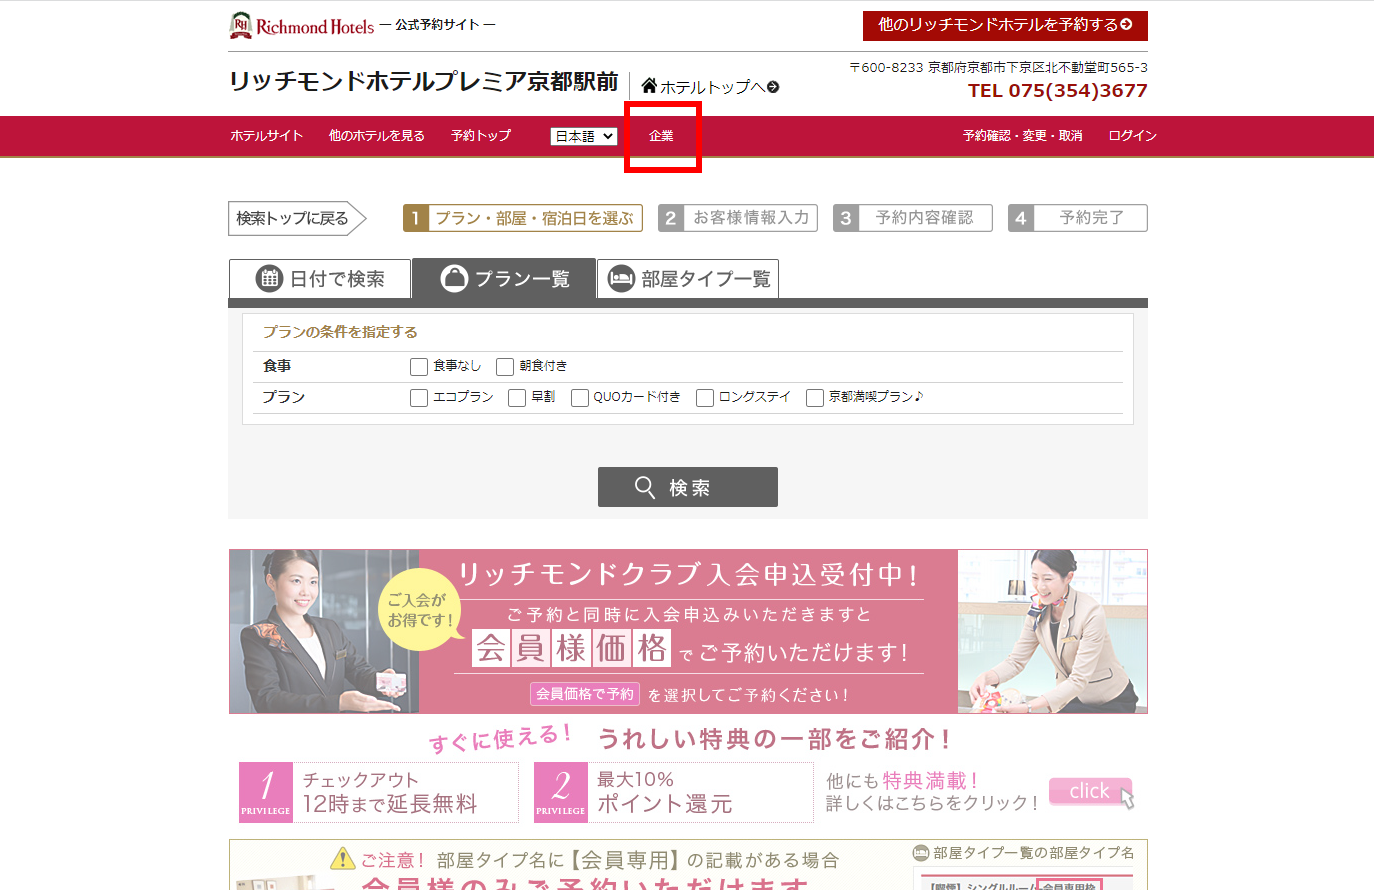
Task: Open 他のホテルを見る in navigation bar
Action: (x=377, y=136)
